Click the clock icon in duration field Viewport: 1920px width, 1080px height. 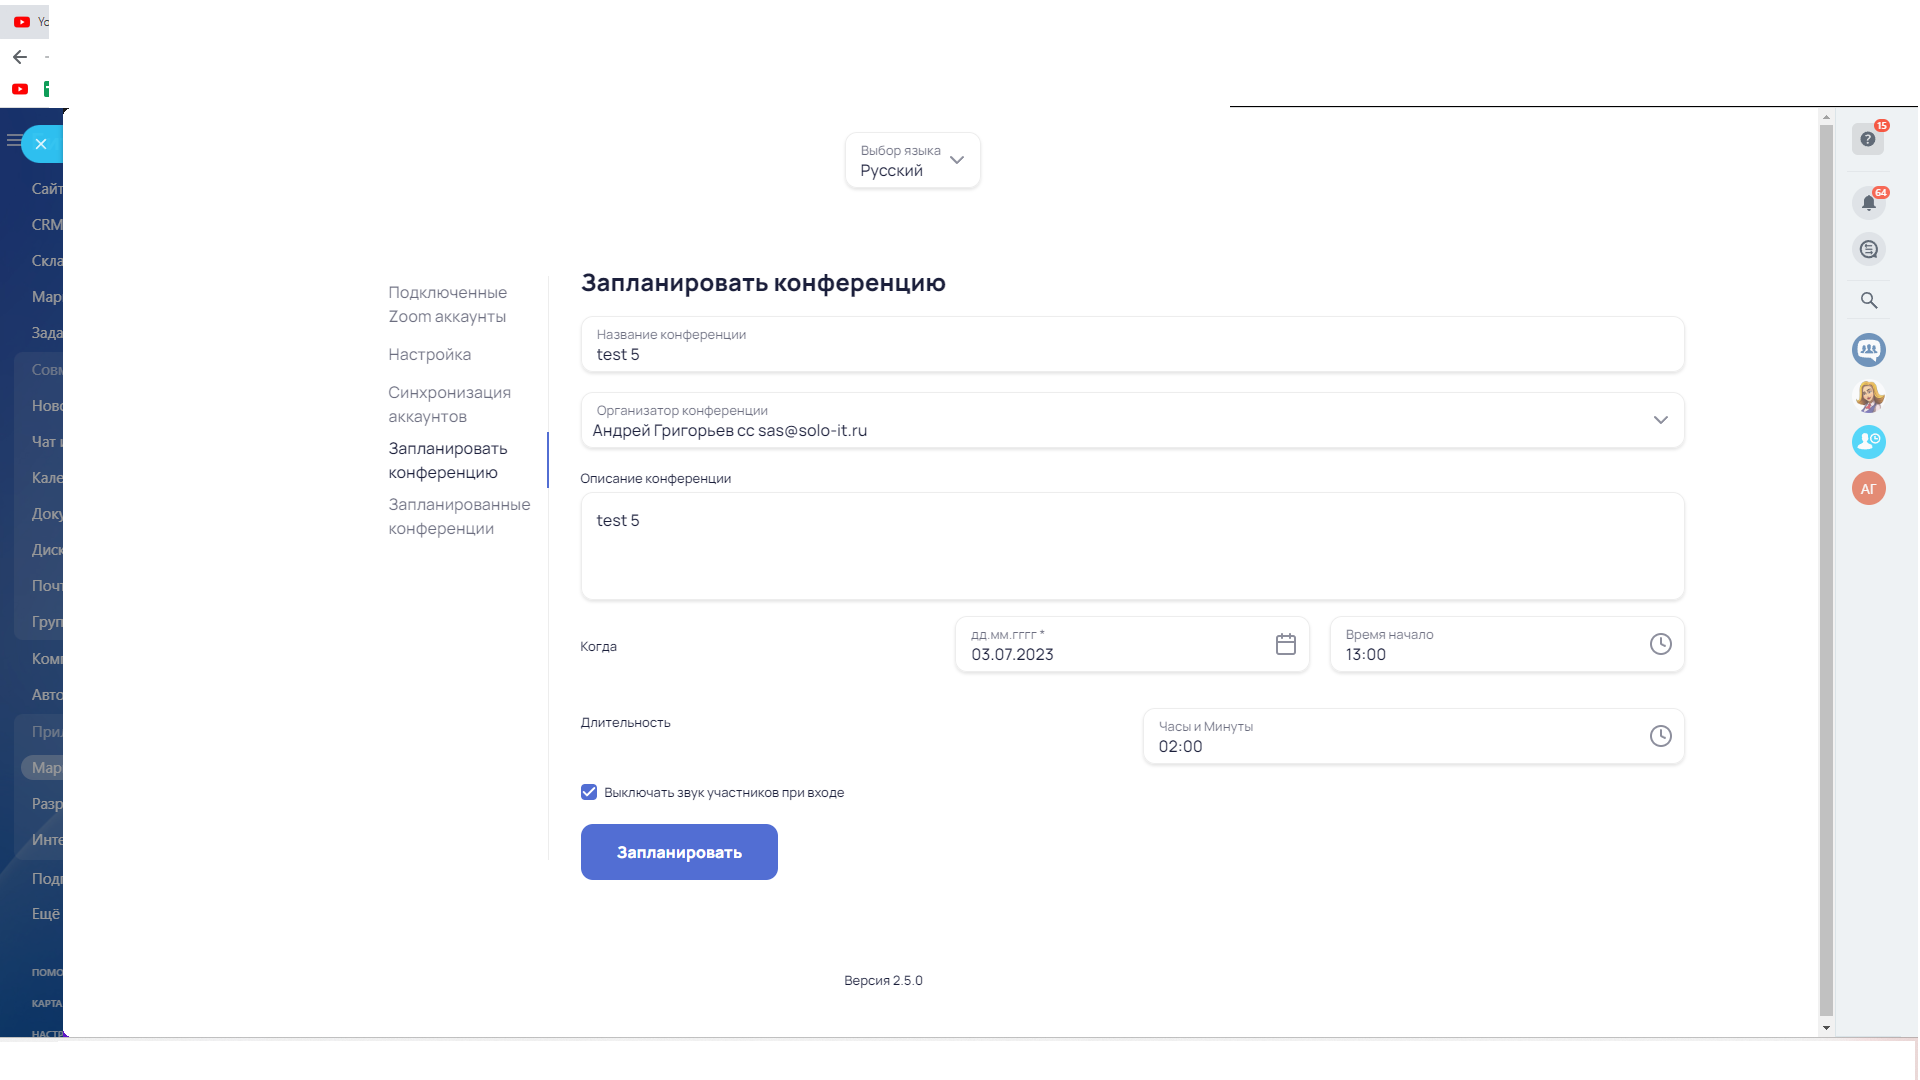point(1660,737)
